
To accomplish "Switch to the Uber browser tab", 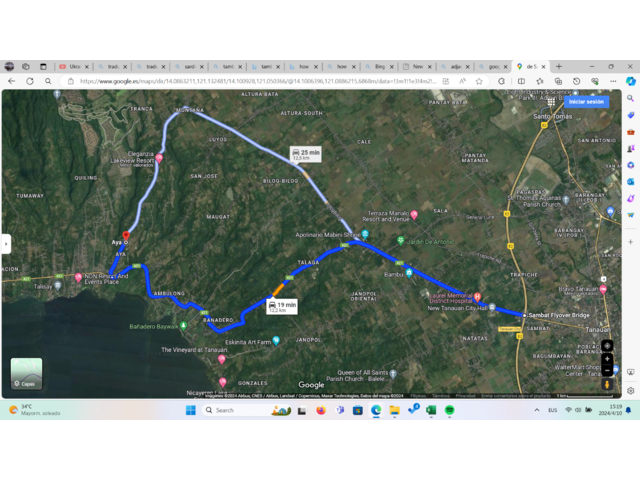I will tap(74, 67).
